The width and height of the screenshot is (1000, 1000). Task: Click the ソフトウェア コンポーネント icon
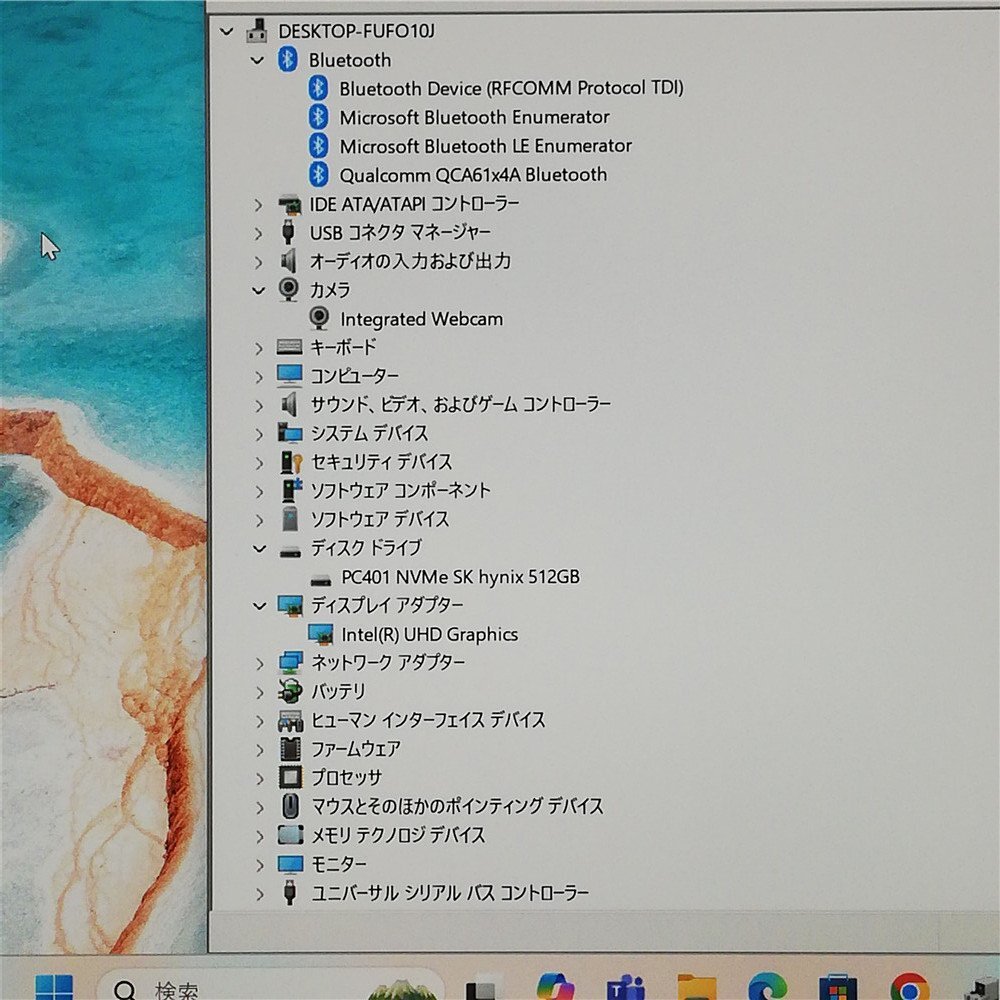pyautogui.click(x=291, y=490)
